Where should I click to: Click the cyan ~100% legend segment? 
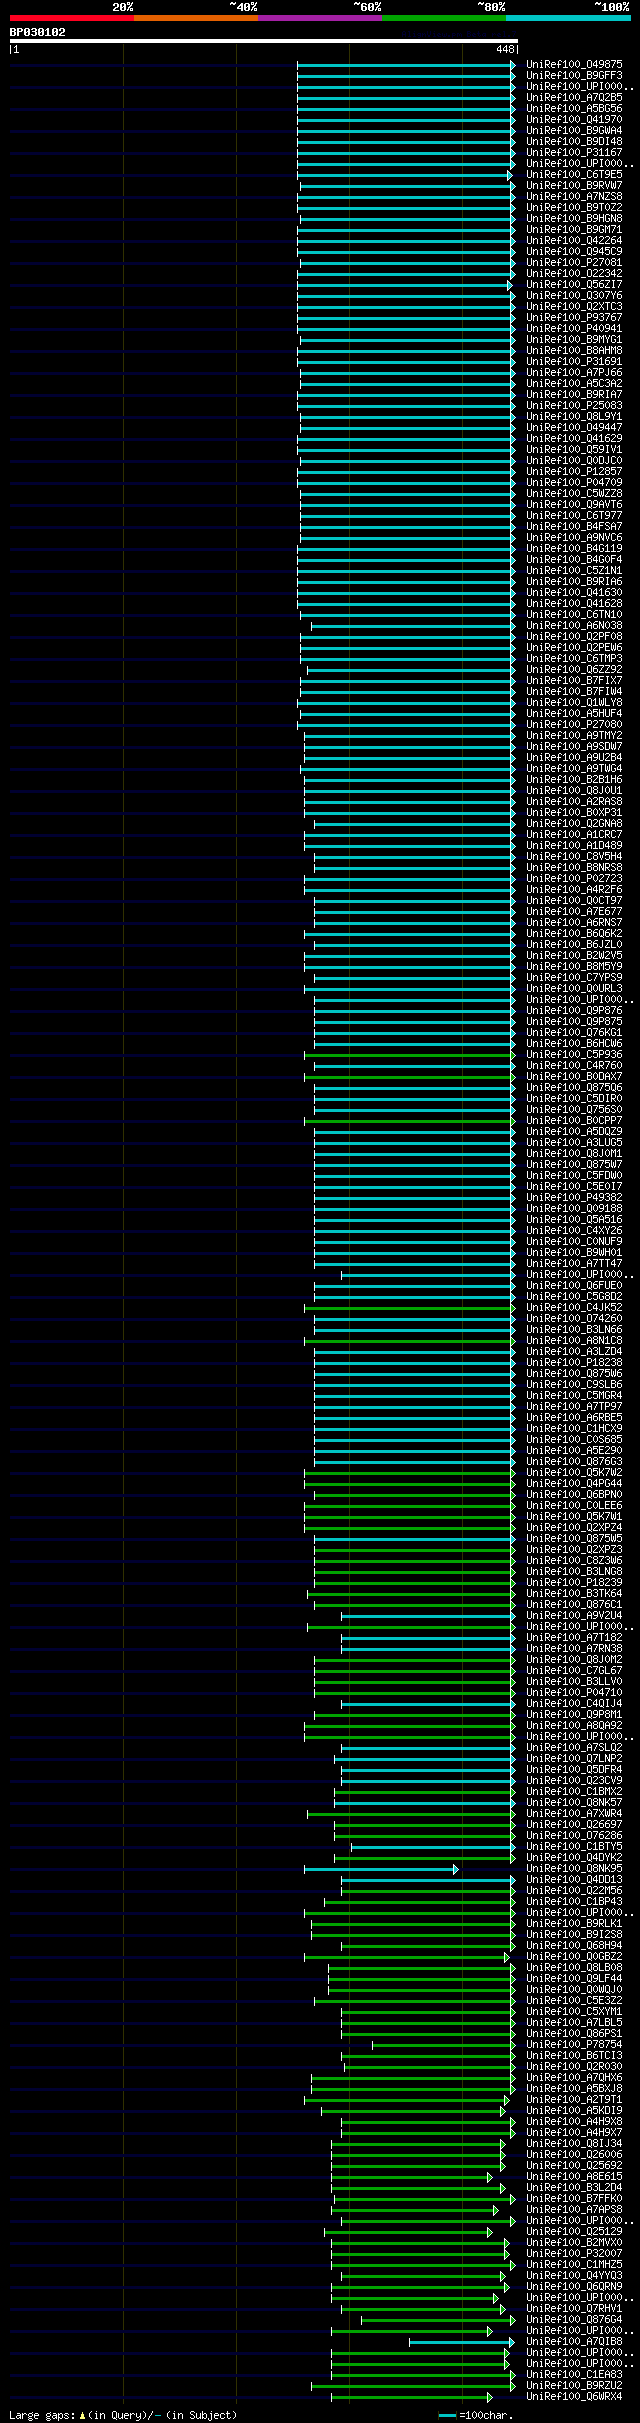[x=568, y=18]
